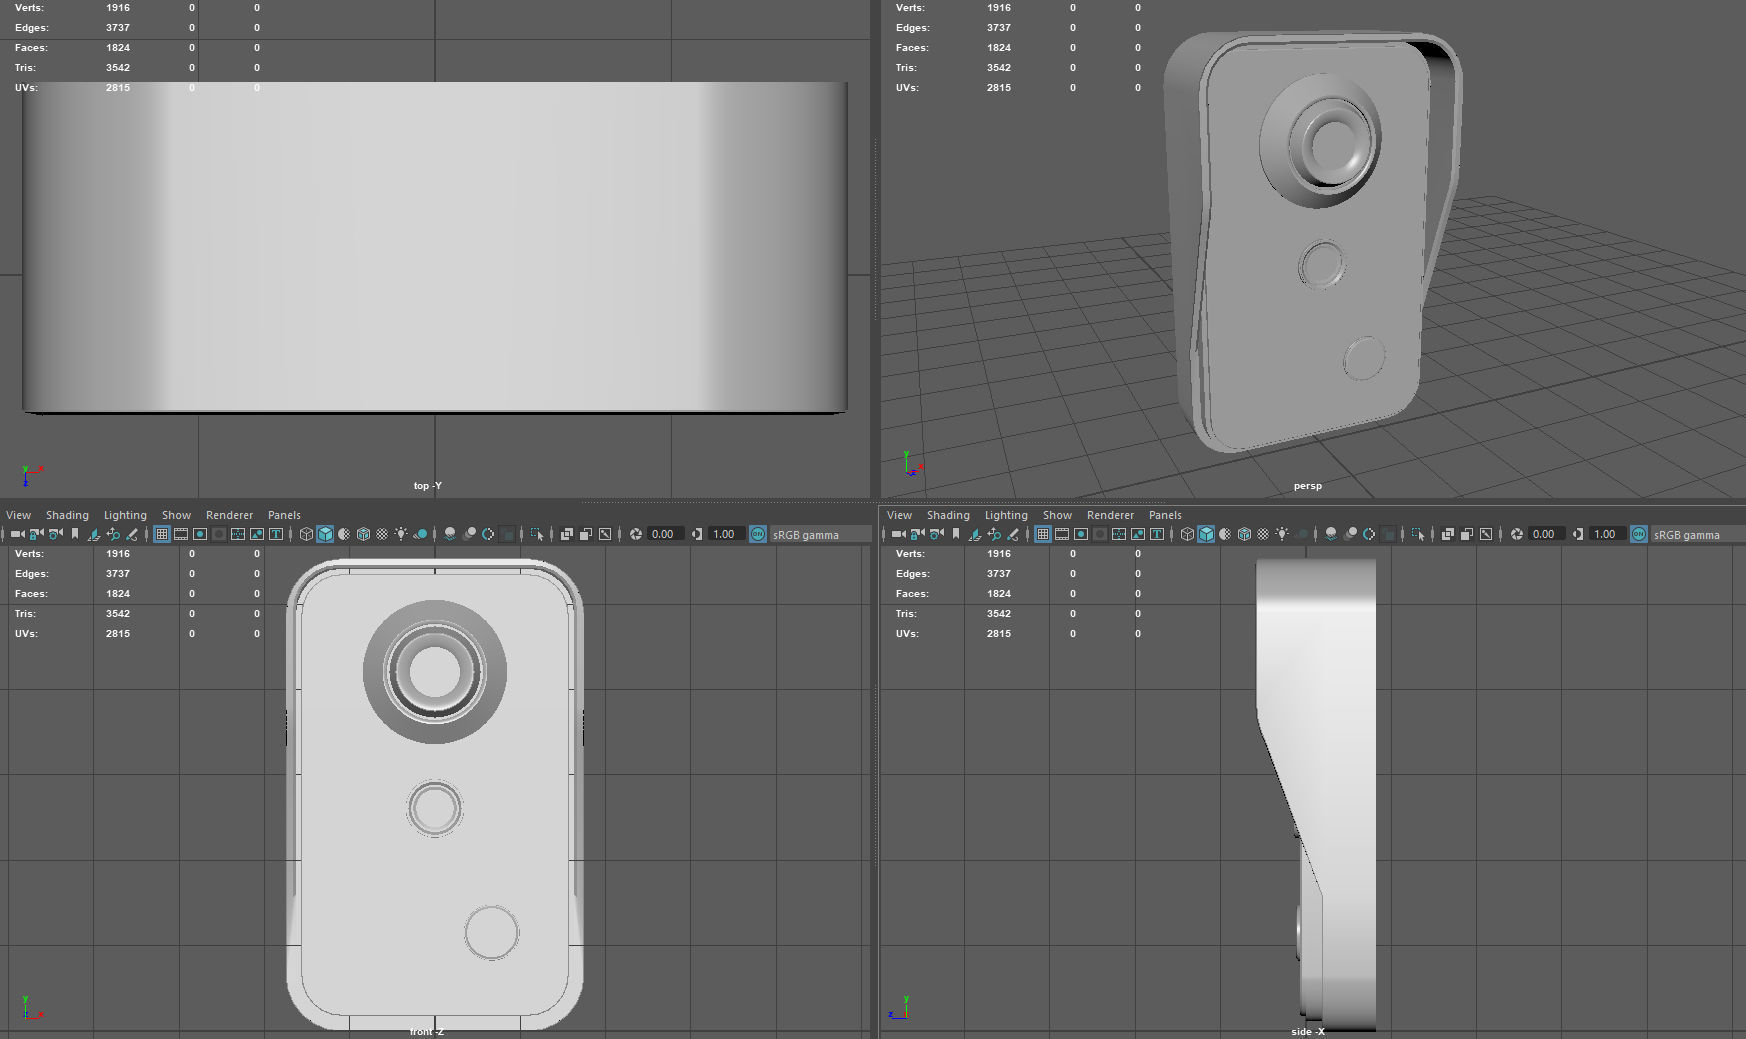Toggle Safe Title in front panel toolbar
Viewport: 1746px width, 1039px height.
276,534
